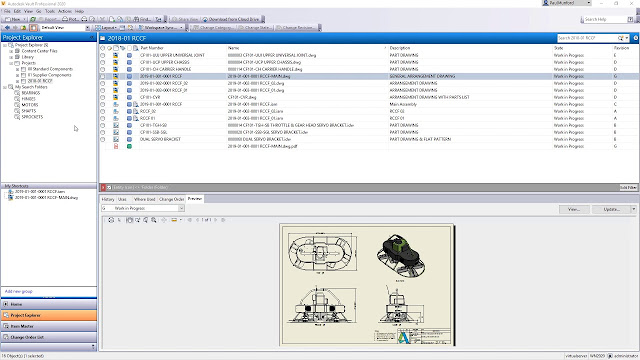Expand the Library tree node
Viewport: 640px width, 360px height.
point(11,58)
